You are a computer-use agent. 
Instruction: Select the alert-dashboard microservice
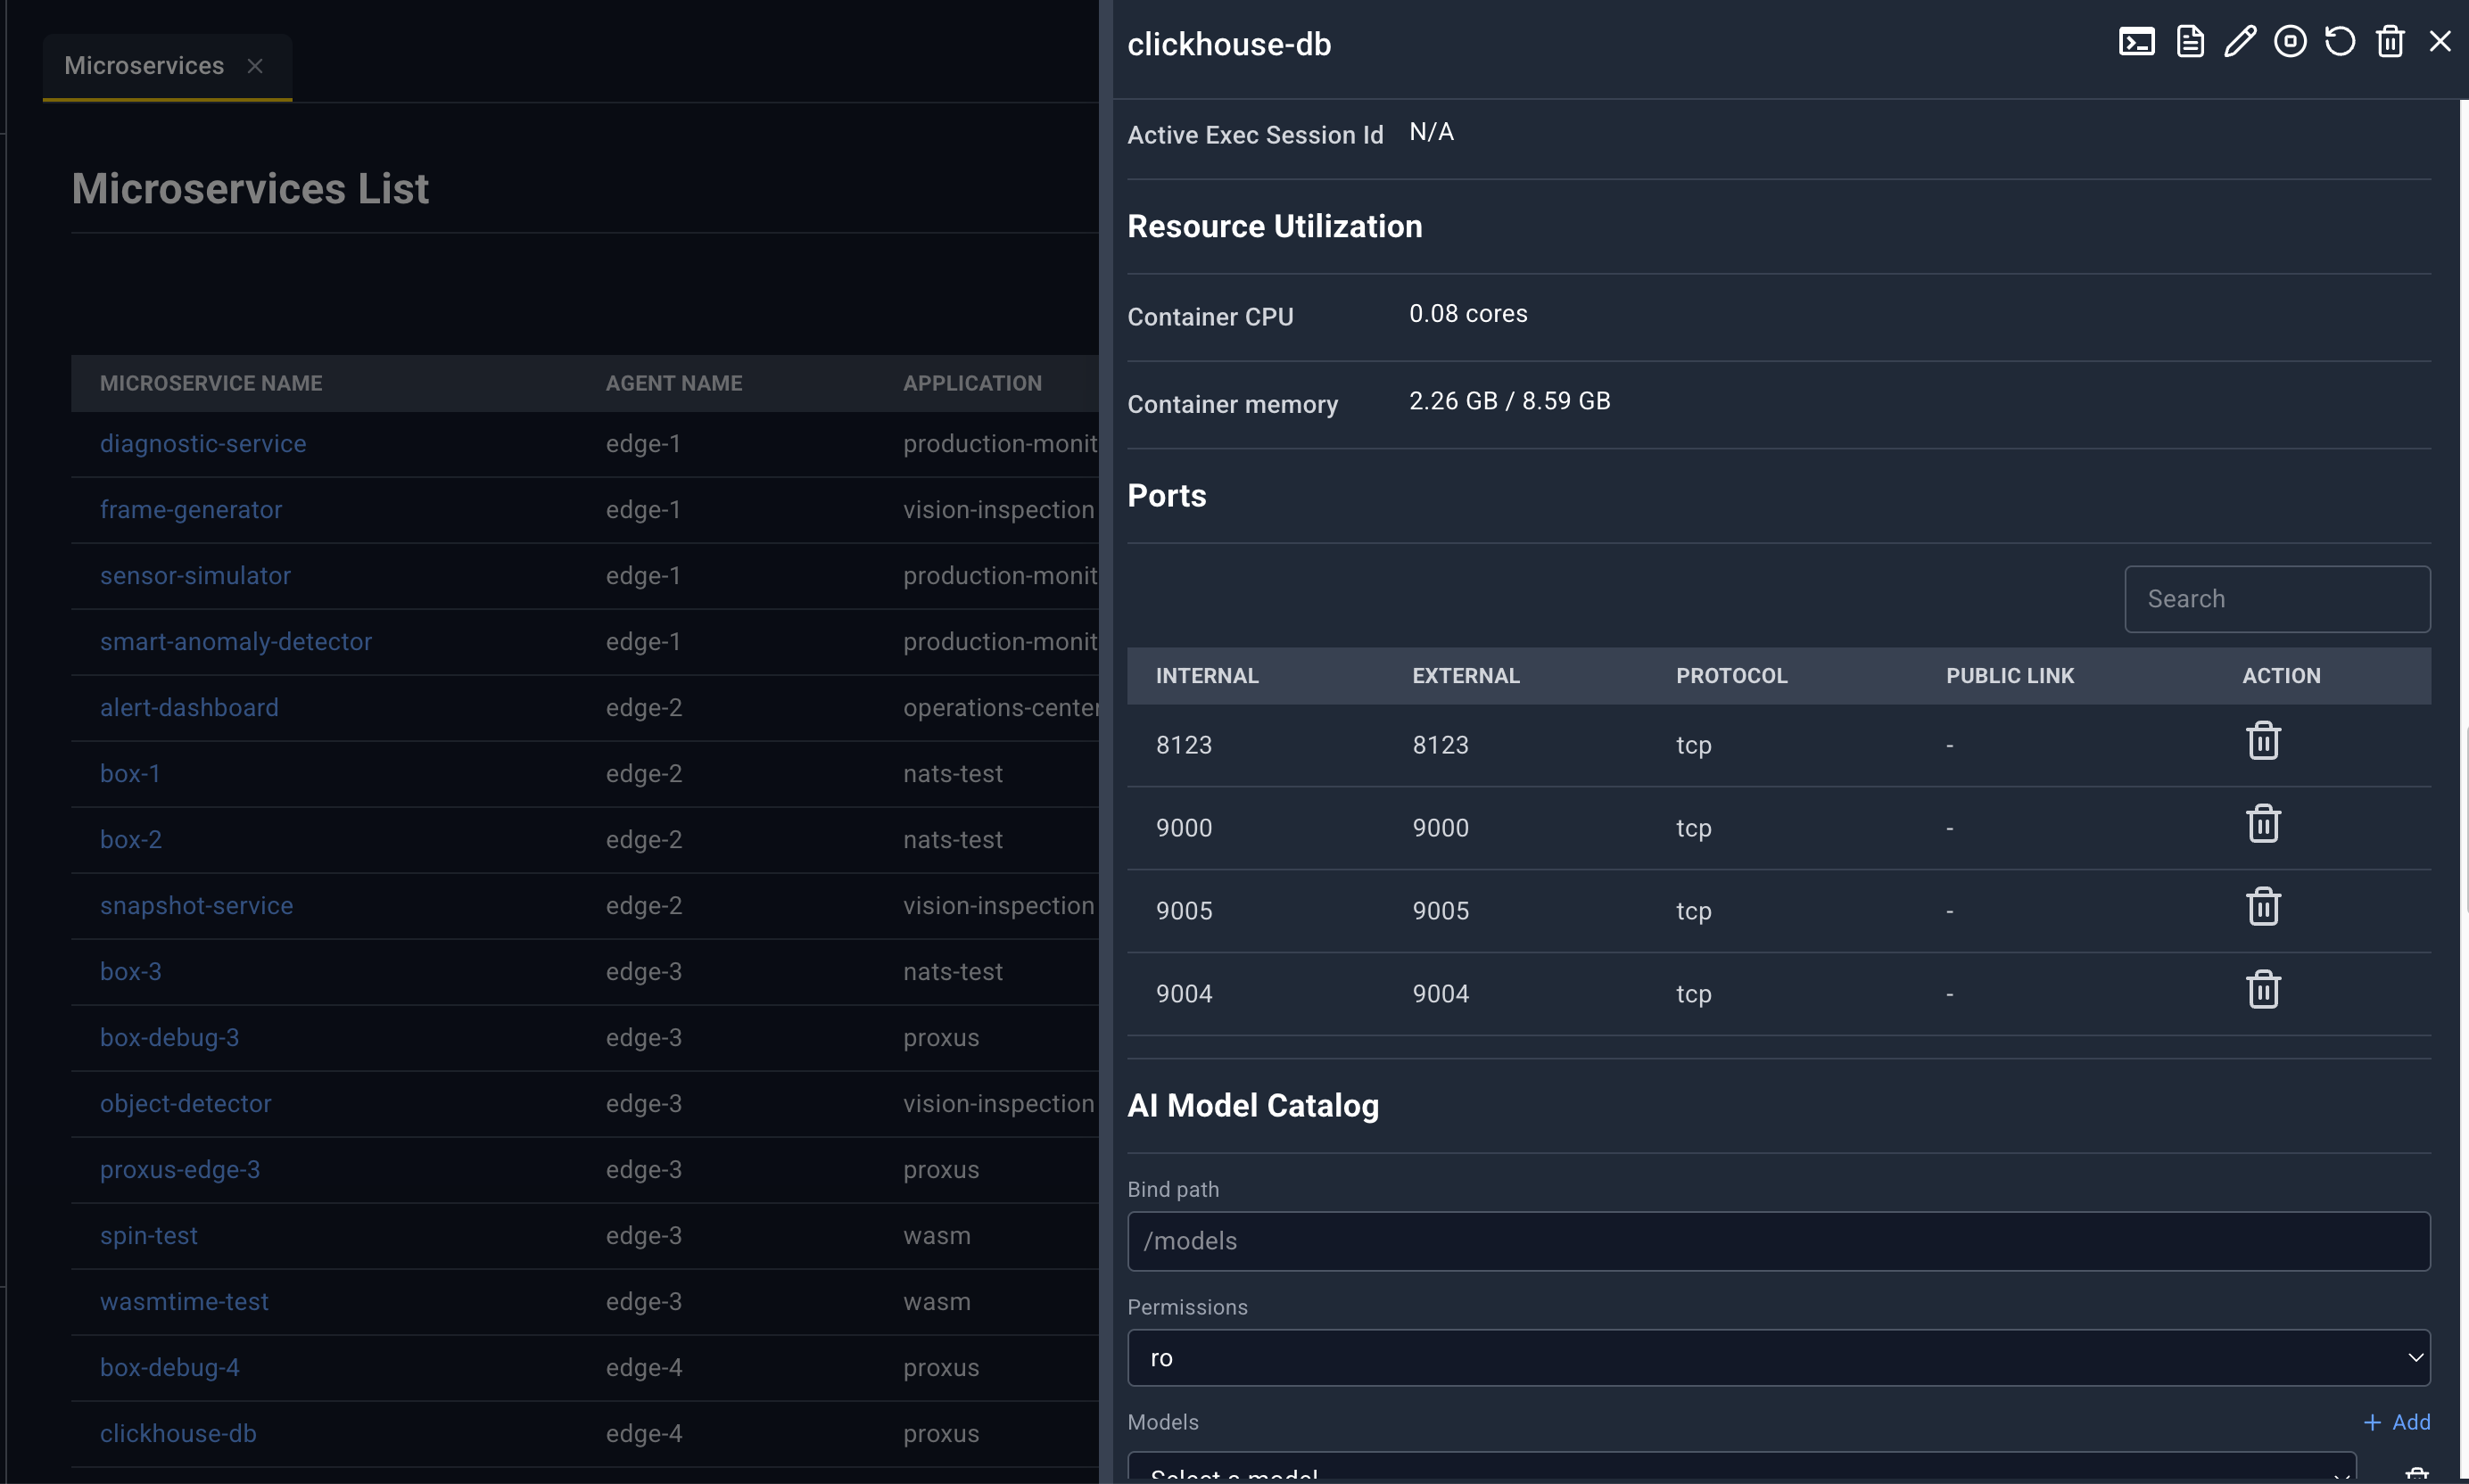pyautogui.click(x=189, y=707)
